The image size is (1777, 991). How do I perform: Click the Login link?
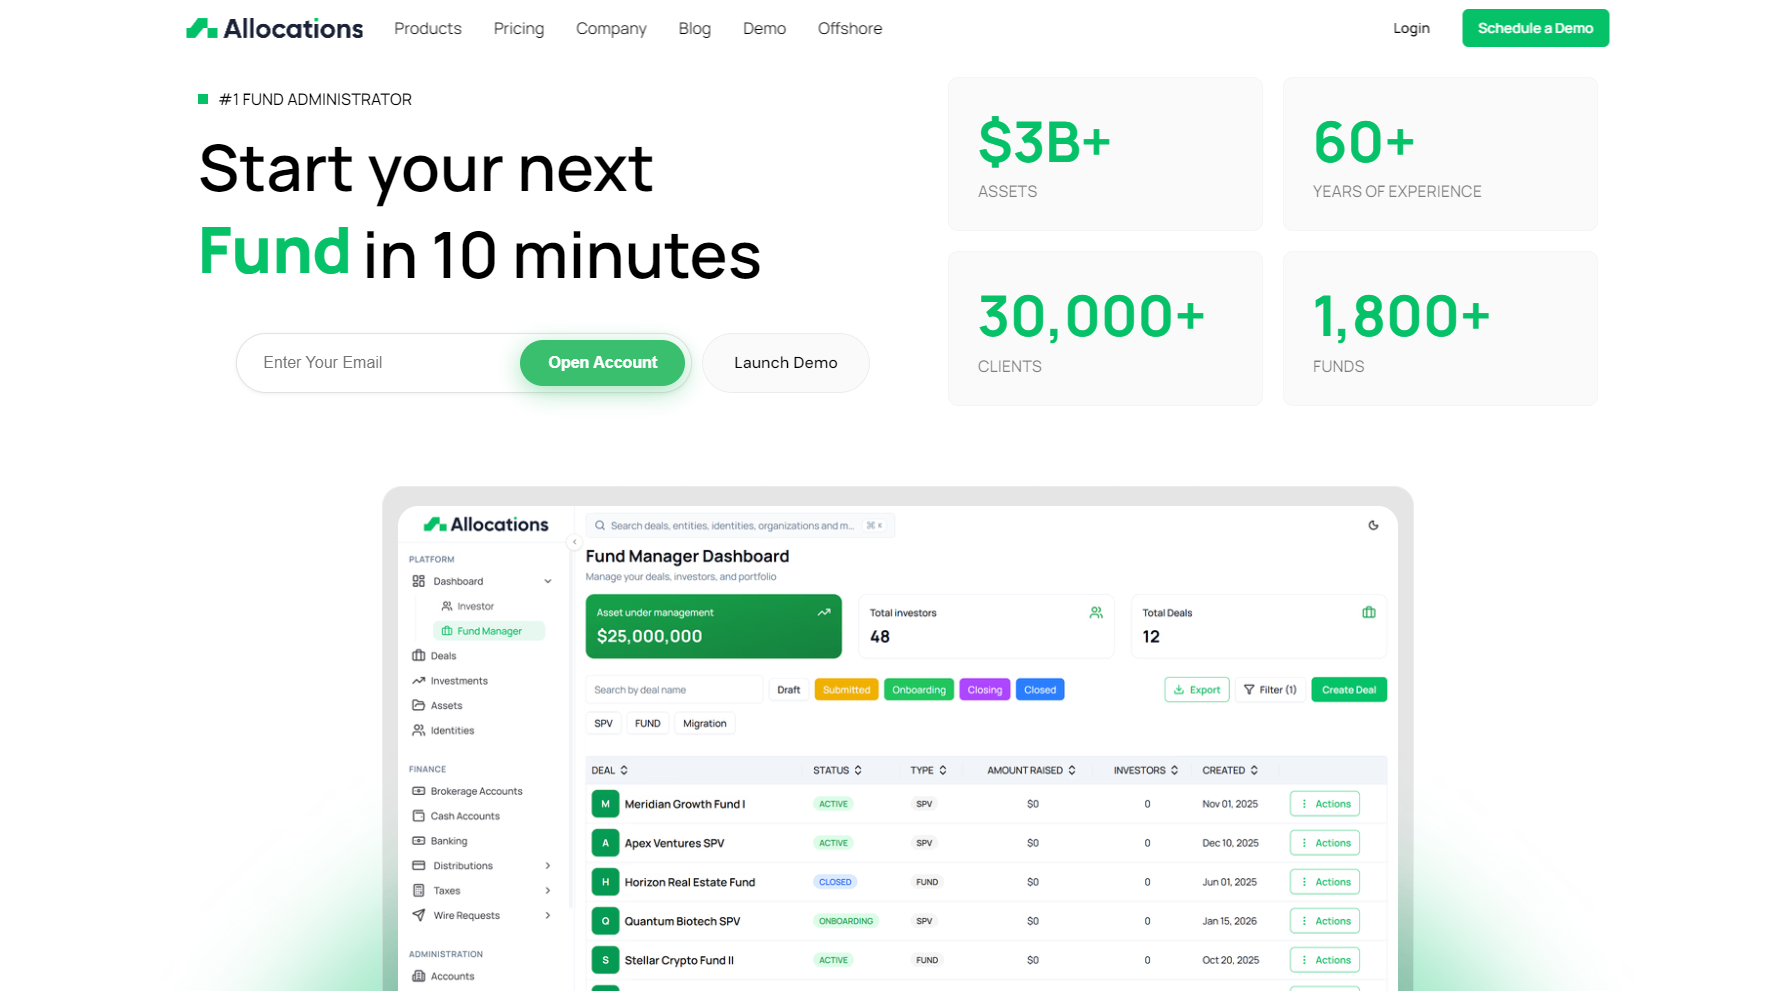click(1411, 28)
